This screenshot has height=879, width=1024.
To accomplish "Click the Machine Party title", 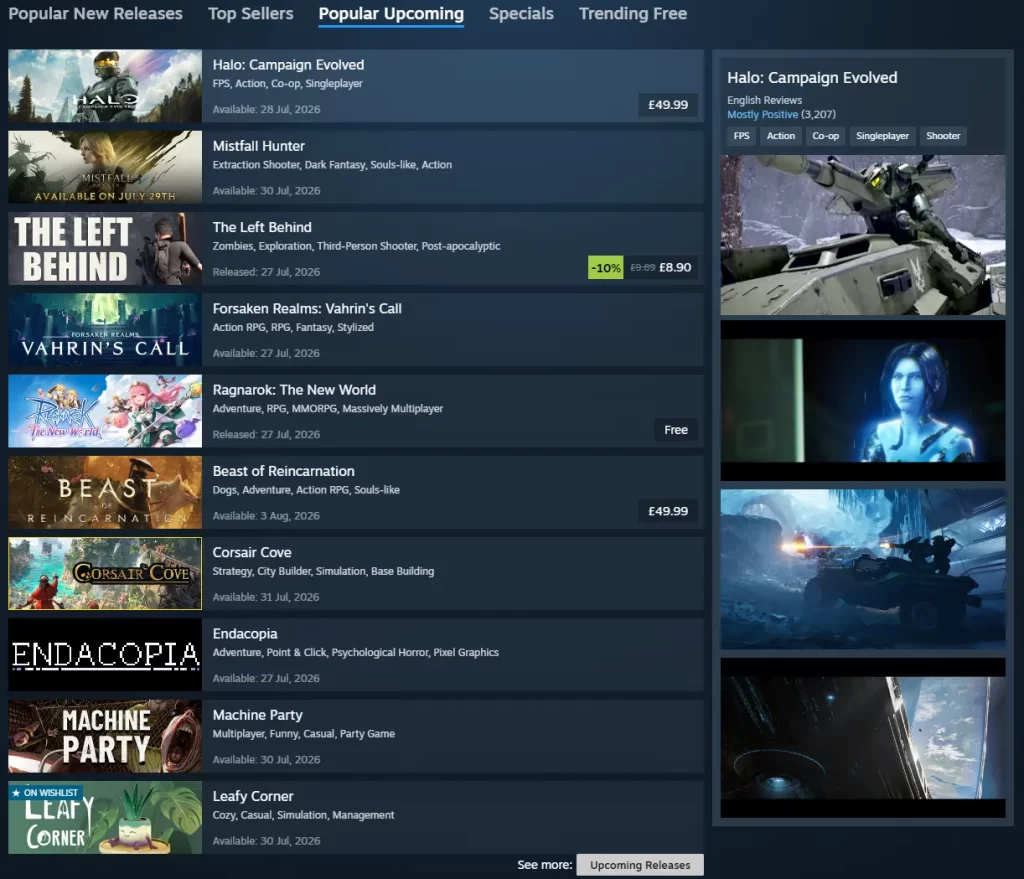I will [x=257, y=715].
